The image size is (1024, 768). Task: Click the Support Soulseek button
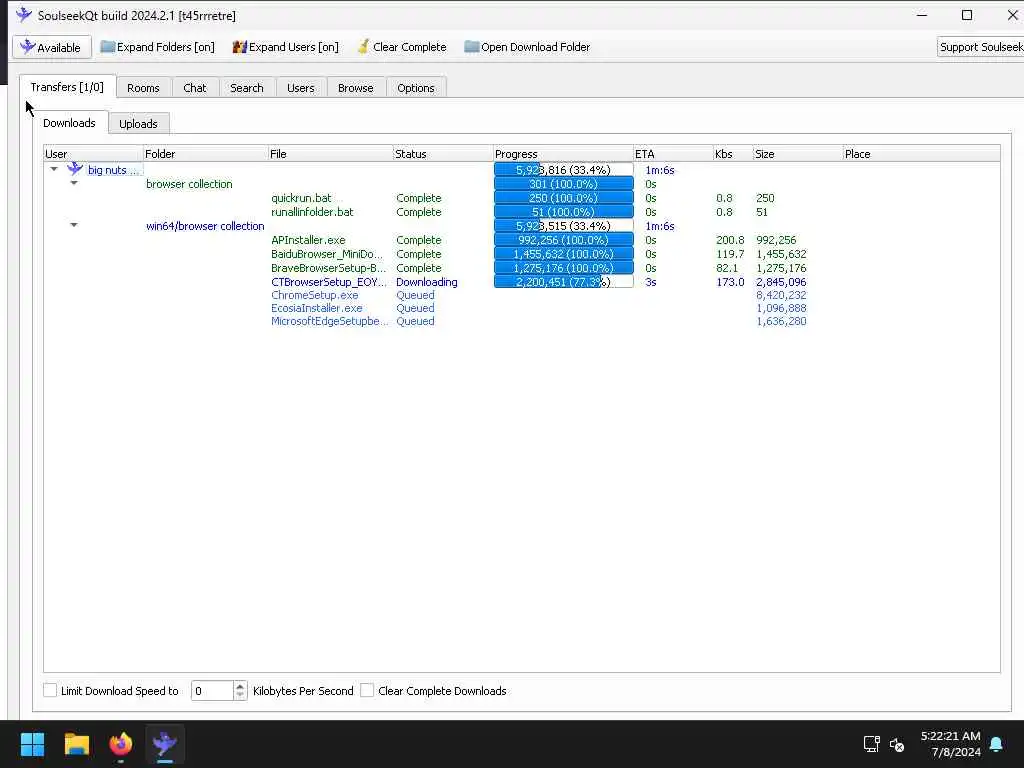980,47
